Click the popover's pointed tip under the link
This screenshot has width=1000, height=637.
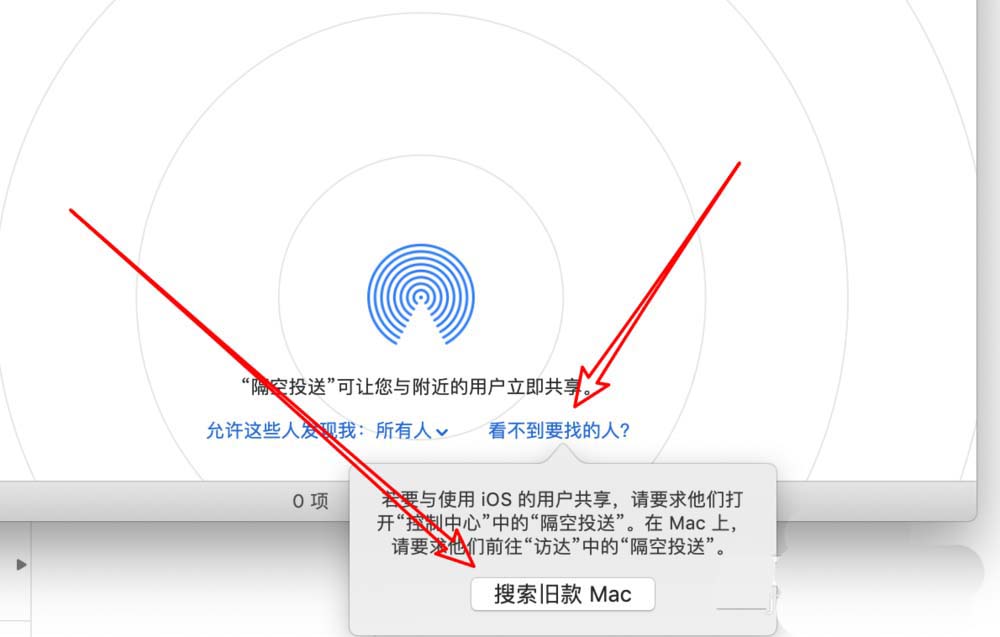click(562, 454)
